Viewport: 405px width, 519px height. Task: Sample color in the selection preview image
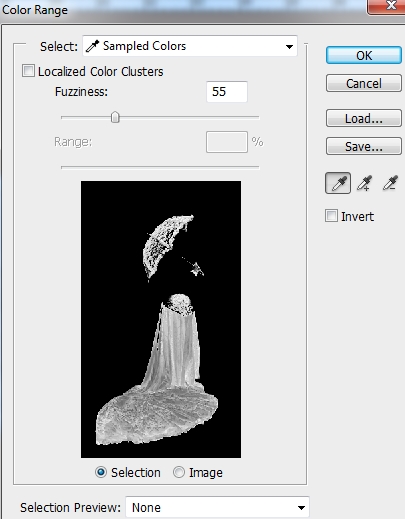[x=161, y=319]
